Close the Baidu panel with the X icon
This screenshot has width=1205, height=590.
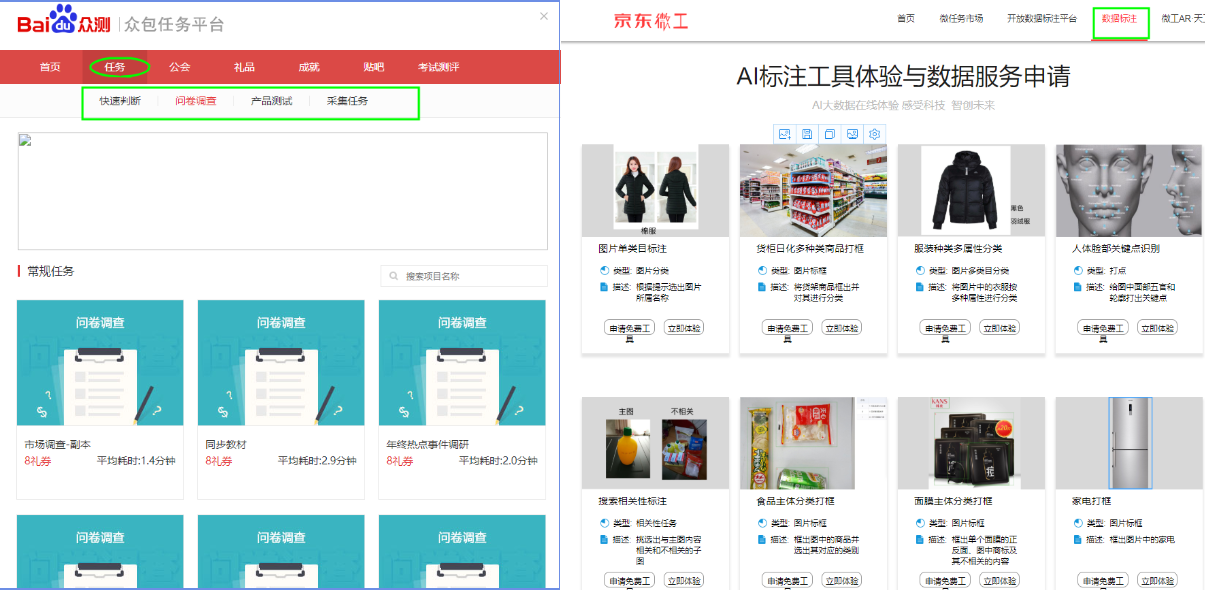click(x=544, y=16)
